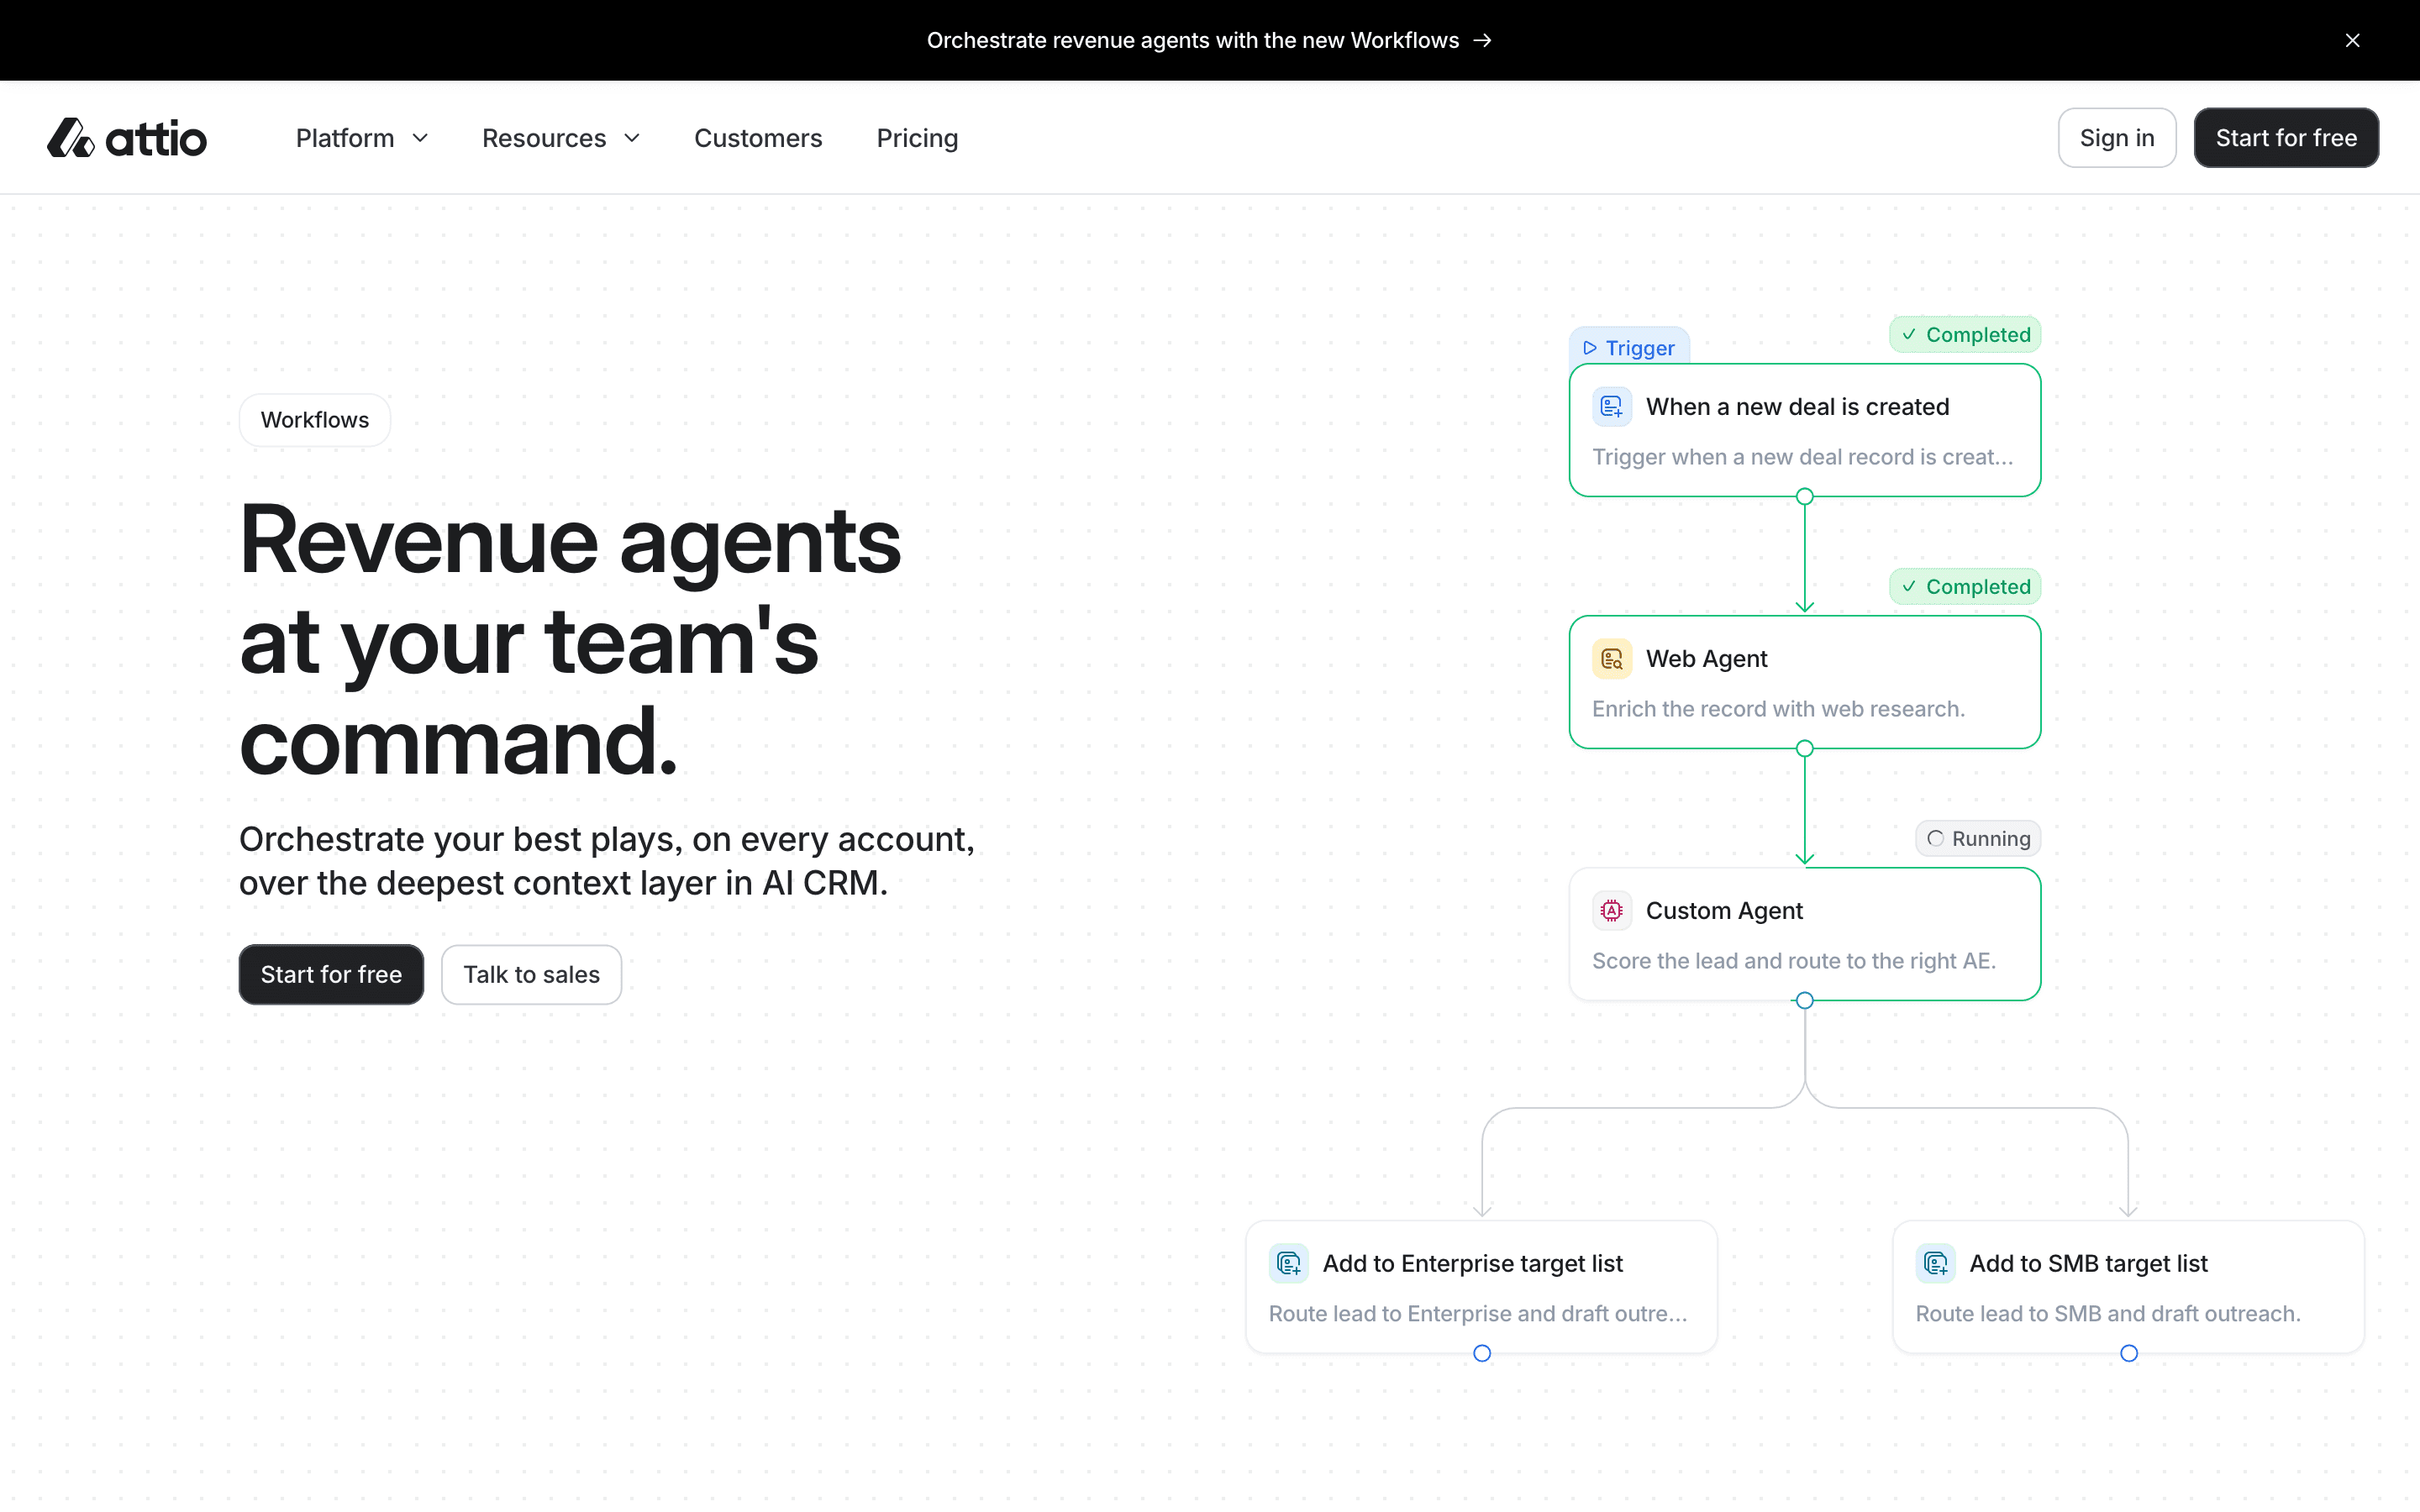
Task: Click the output connector below the trigger node
Action: (x=1805, y=496)
